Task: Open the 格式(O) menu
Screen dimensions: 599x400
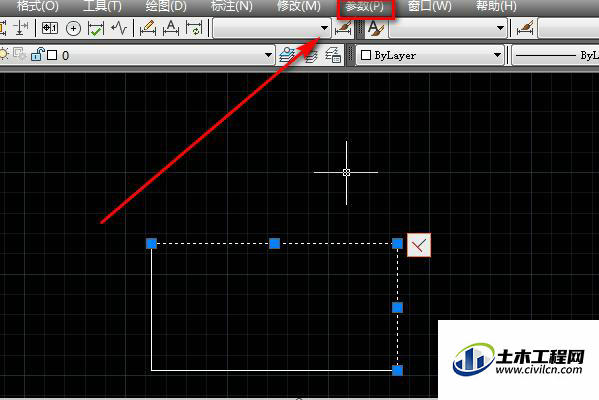Action: tap(37, 6)
